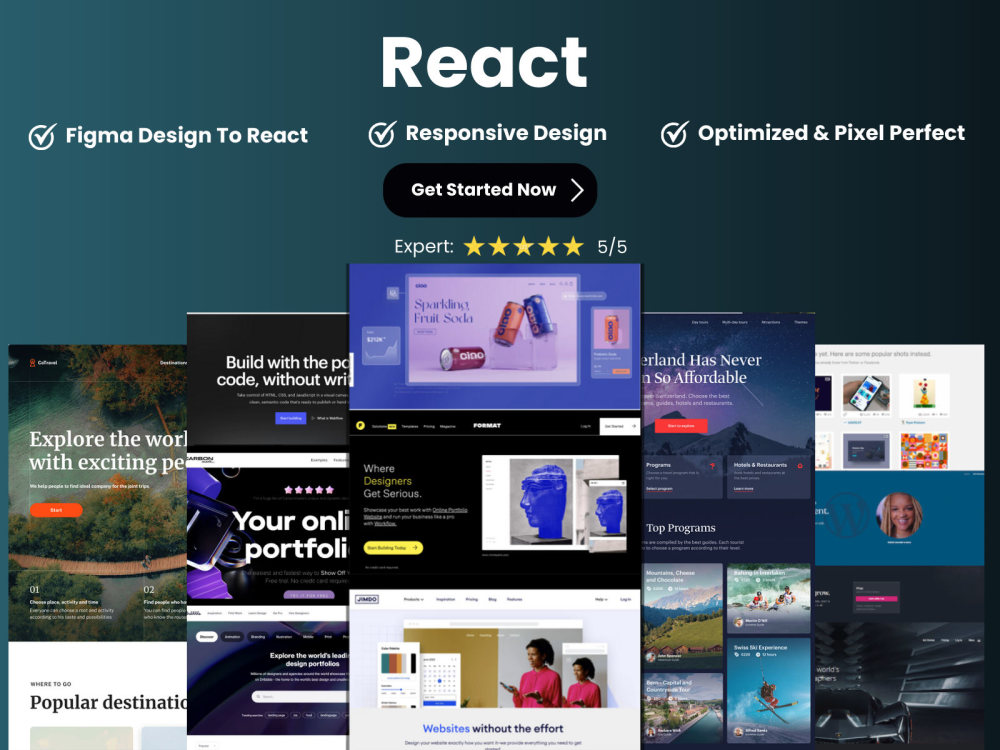Click Learn more in Hotels & Restaurants card

[x=744, y=489]
